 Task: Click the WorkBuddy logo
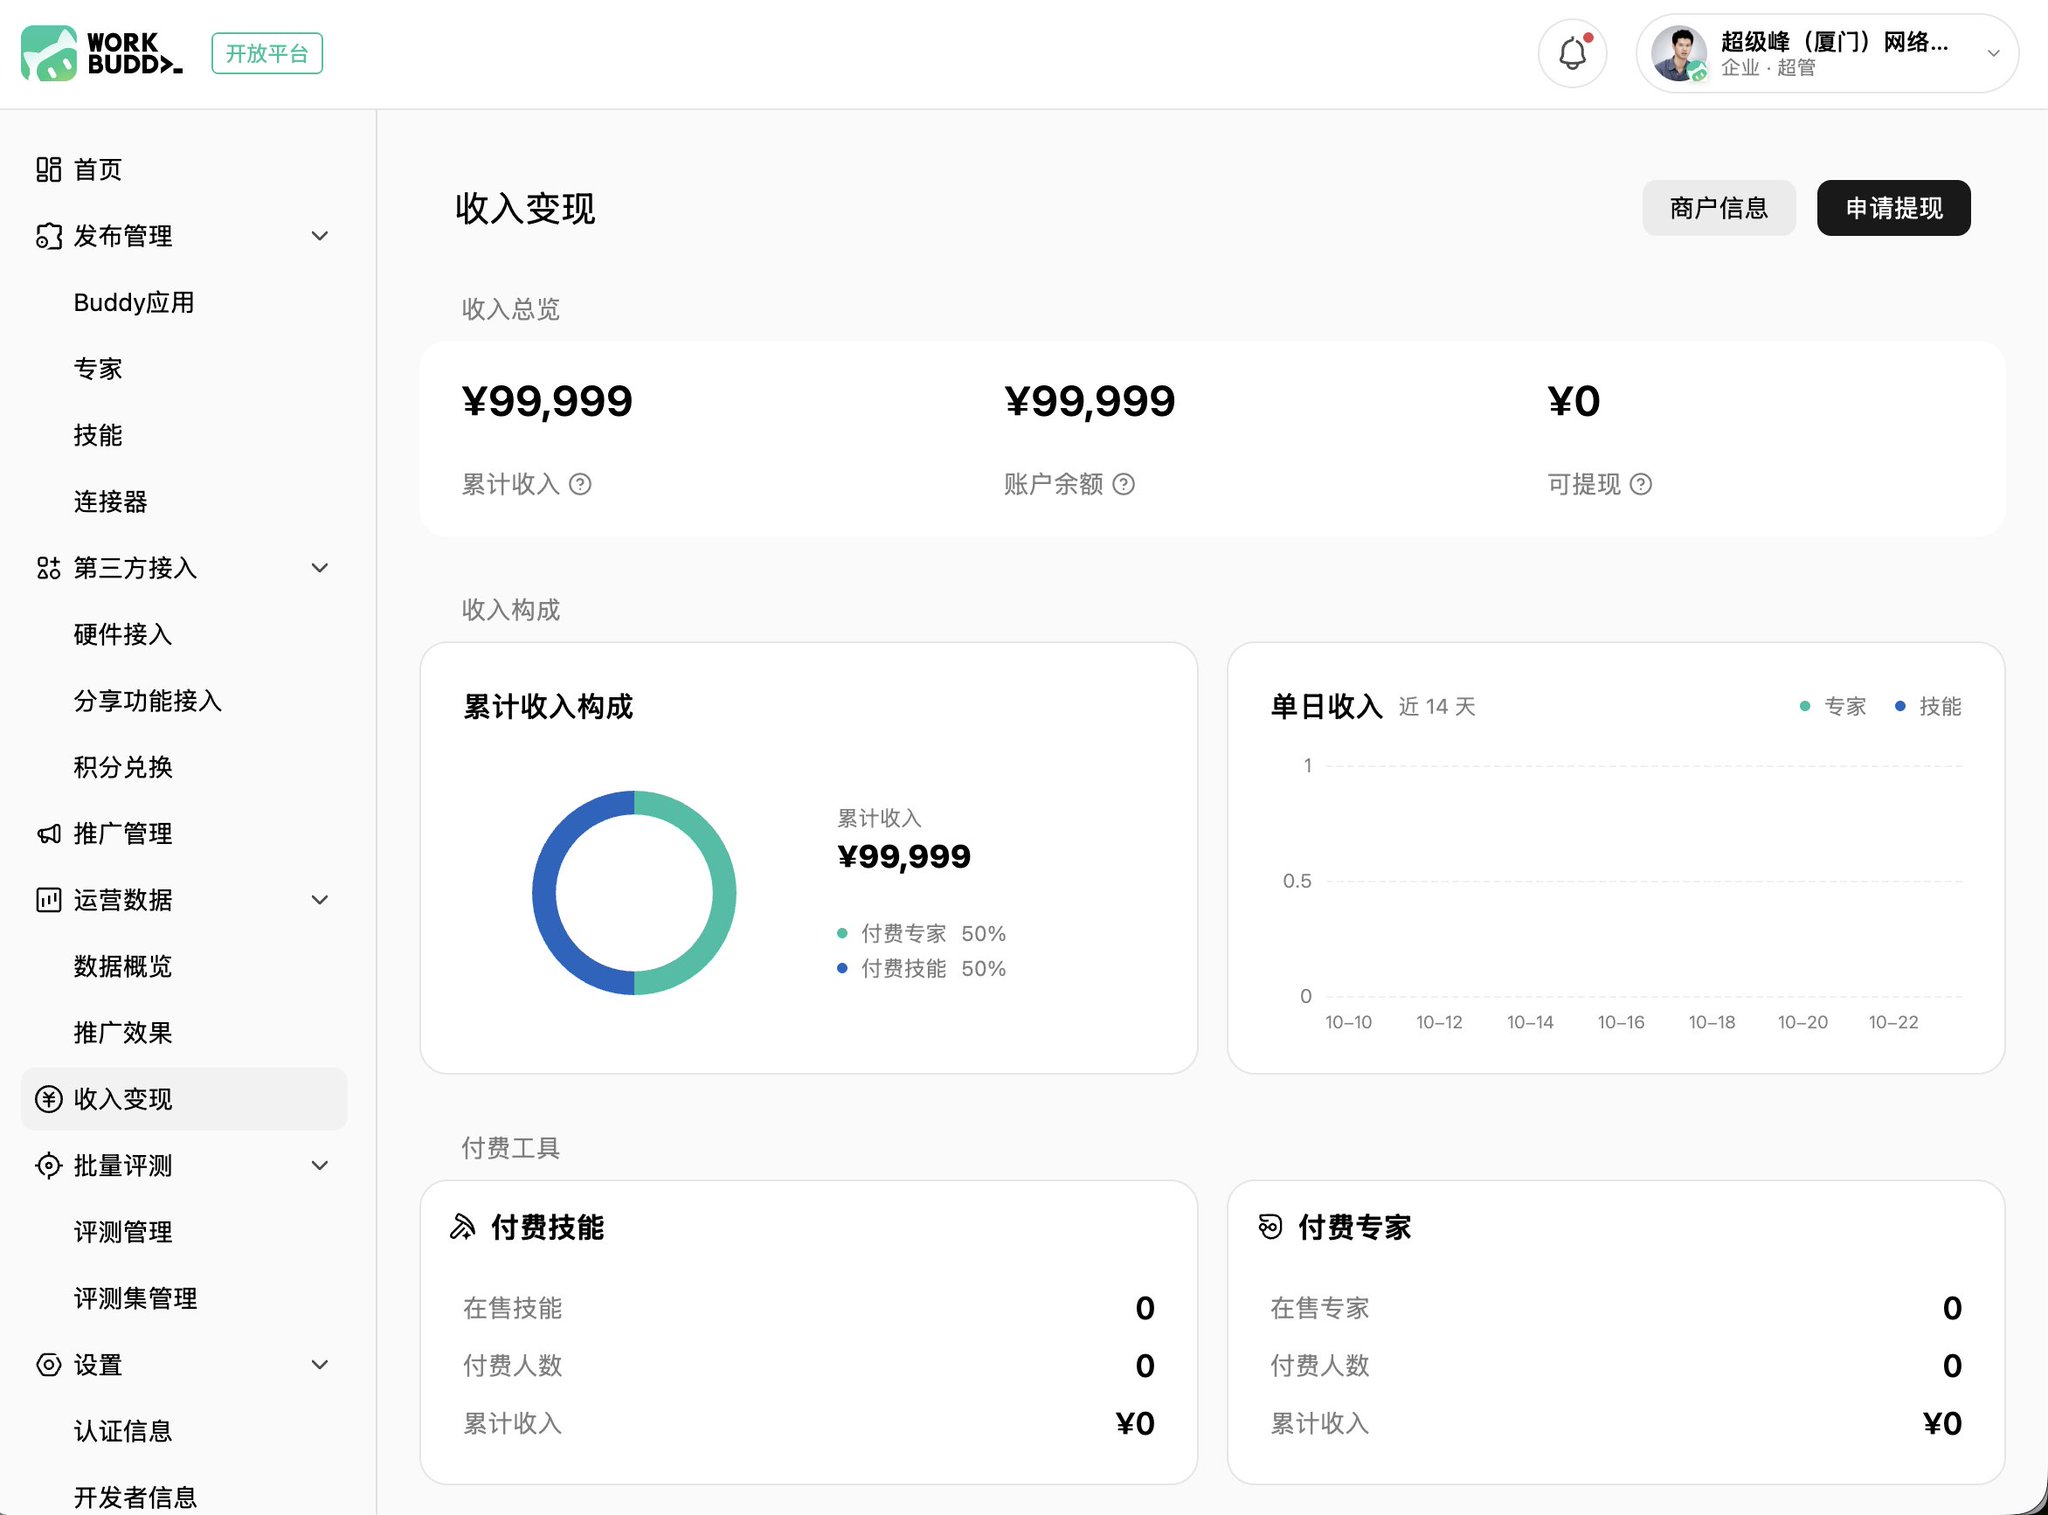[102, 53]
